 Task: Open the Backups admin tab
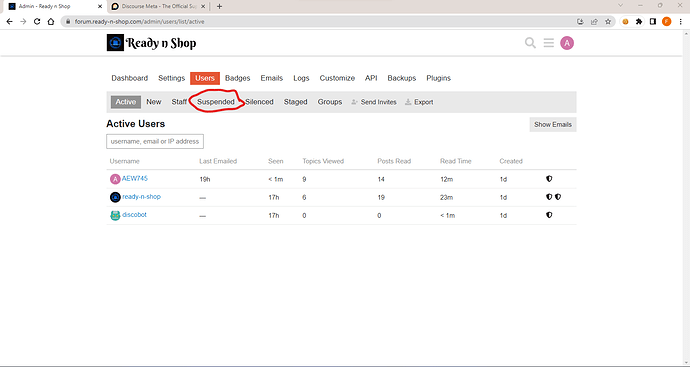pyautogui.click(x=401, y=78)
